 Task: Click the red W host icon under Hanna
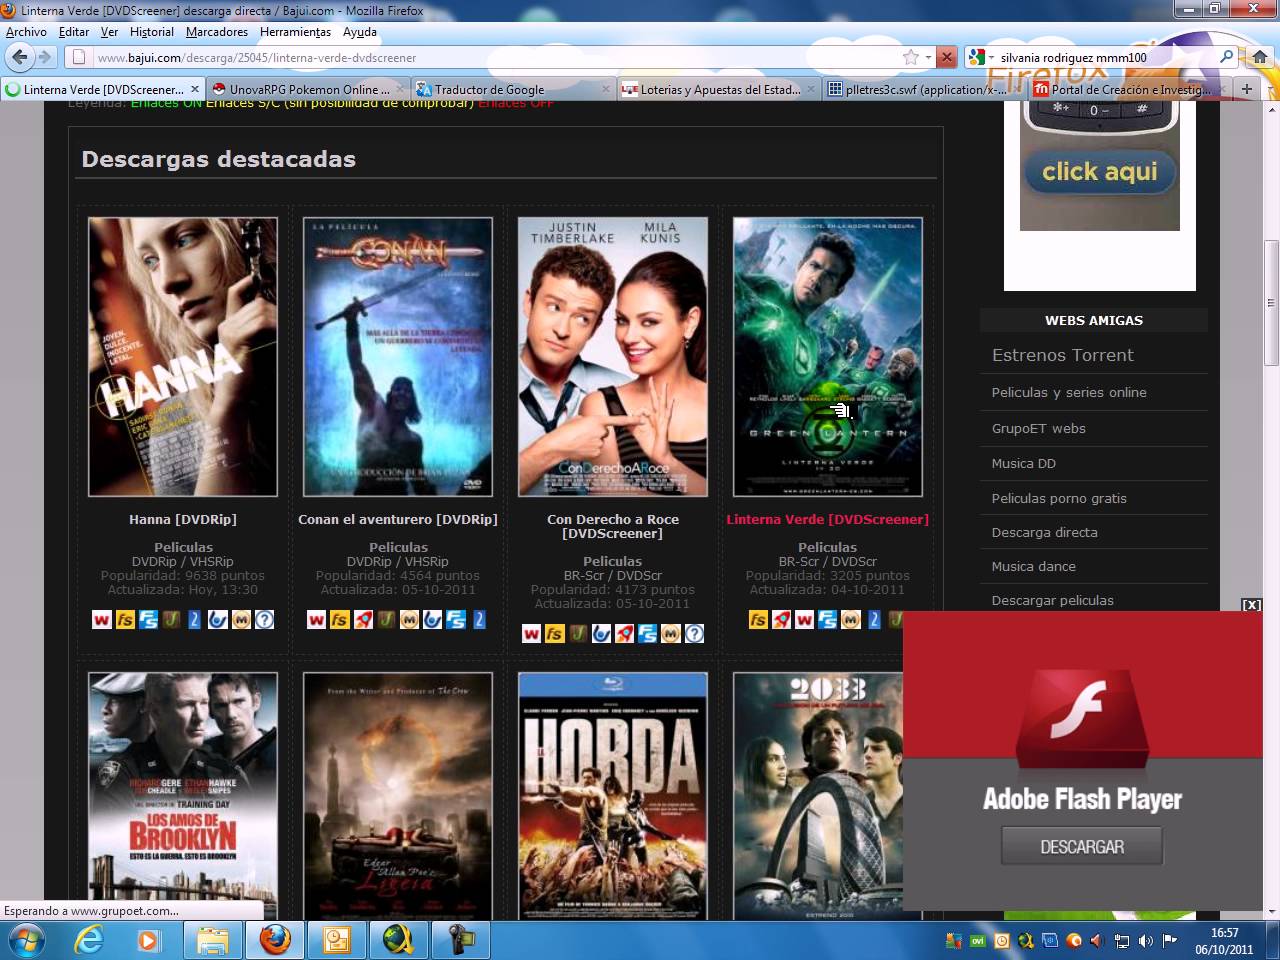pyautogui.click(x=101, y=620)
